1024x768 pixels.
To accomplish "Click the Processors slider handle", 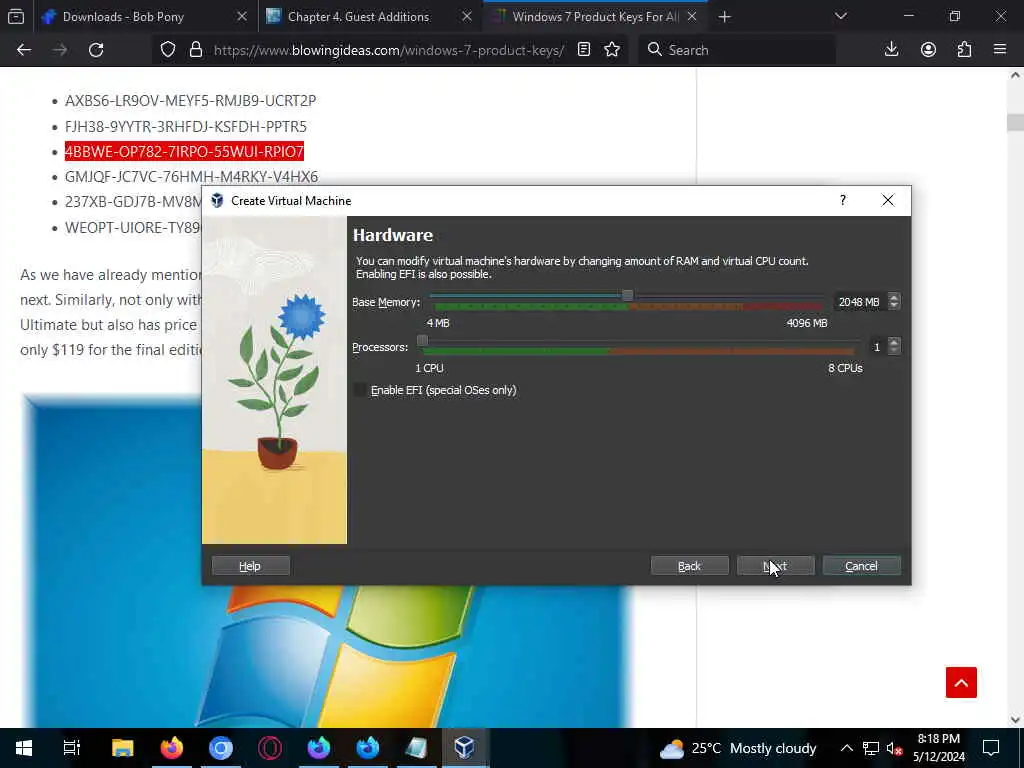I will [423, 340].
